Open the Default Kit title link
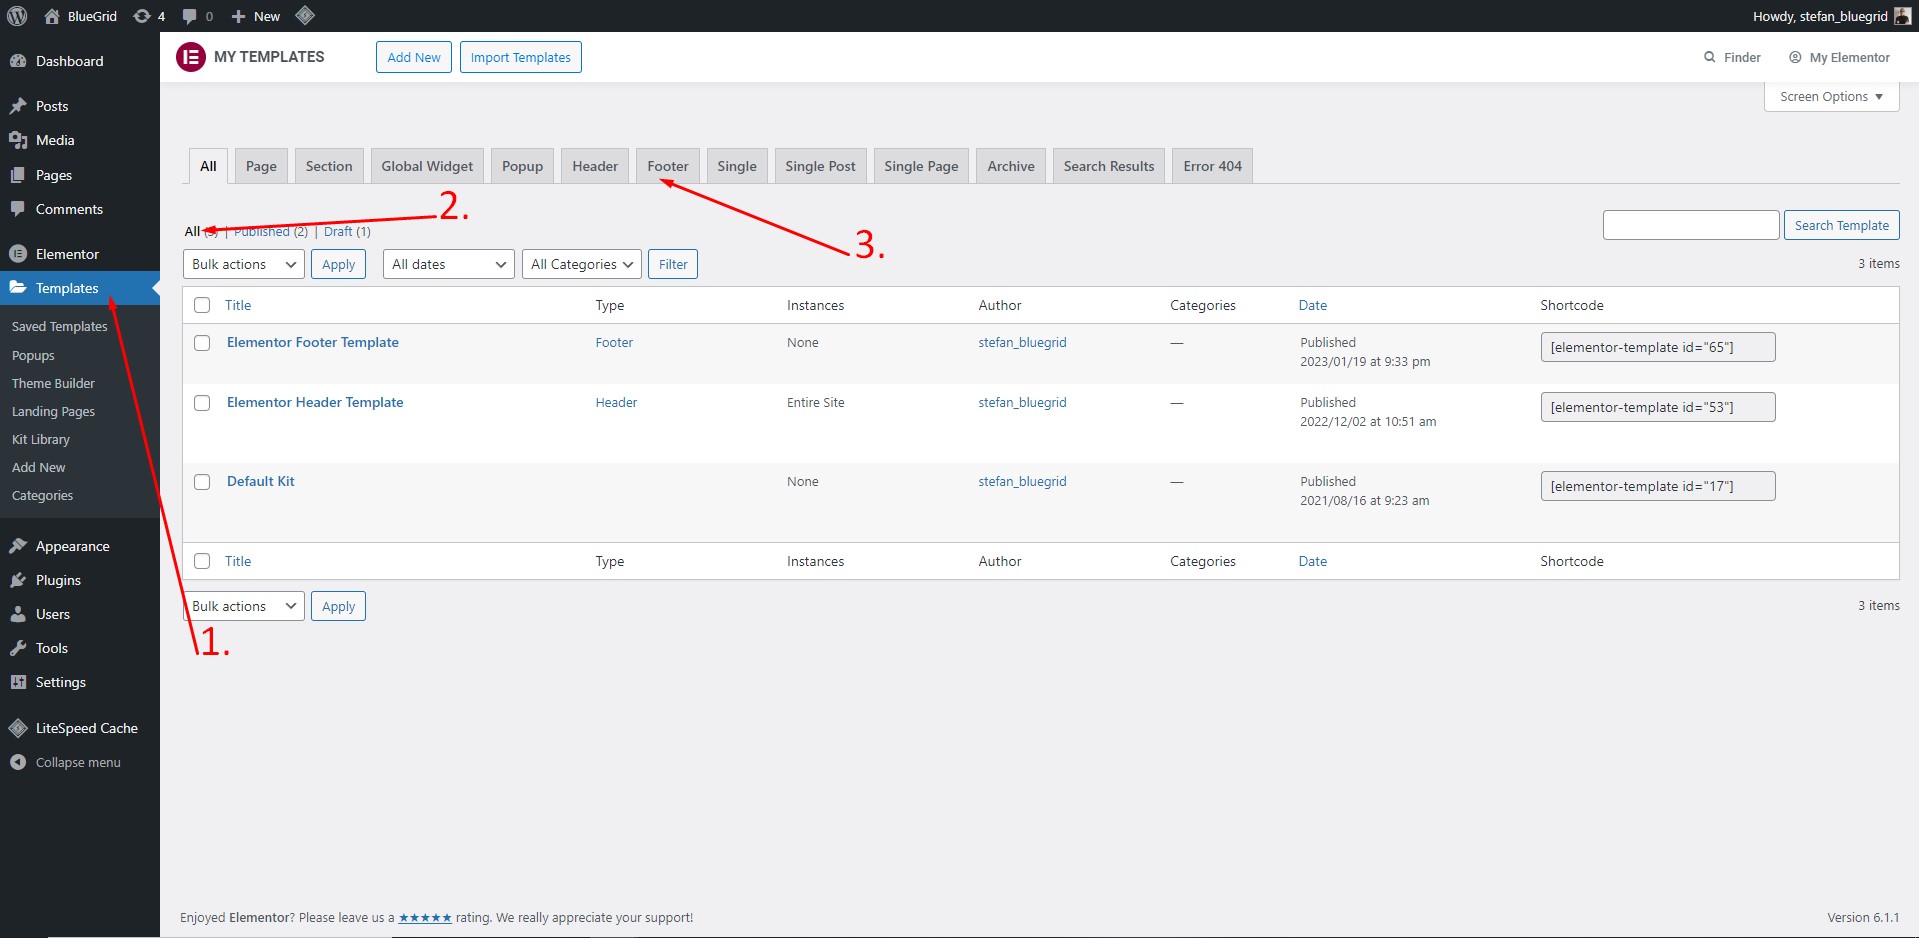The height and width of the screenshot is (938, 1919). [x=261, y=481]
